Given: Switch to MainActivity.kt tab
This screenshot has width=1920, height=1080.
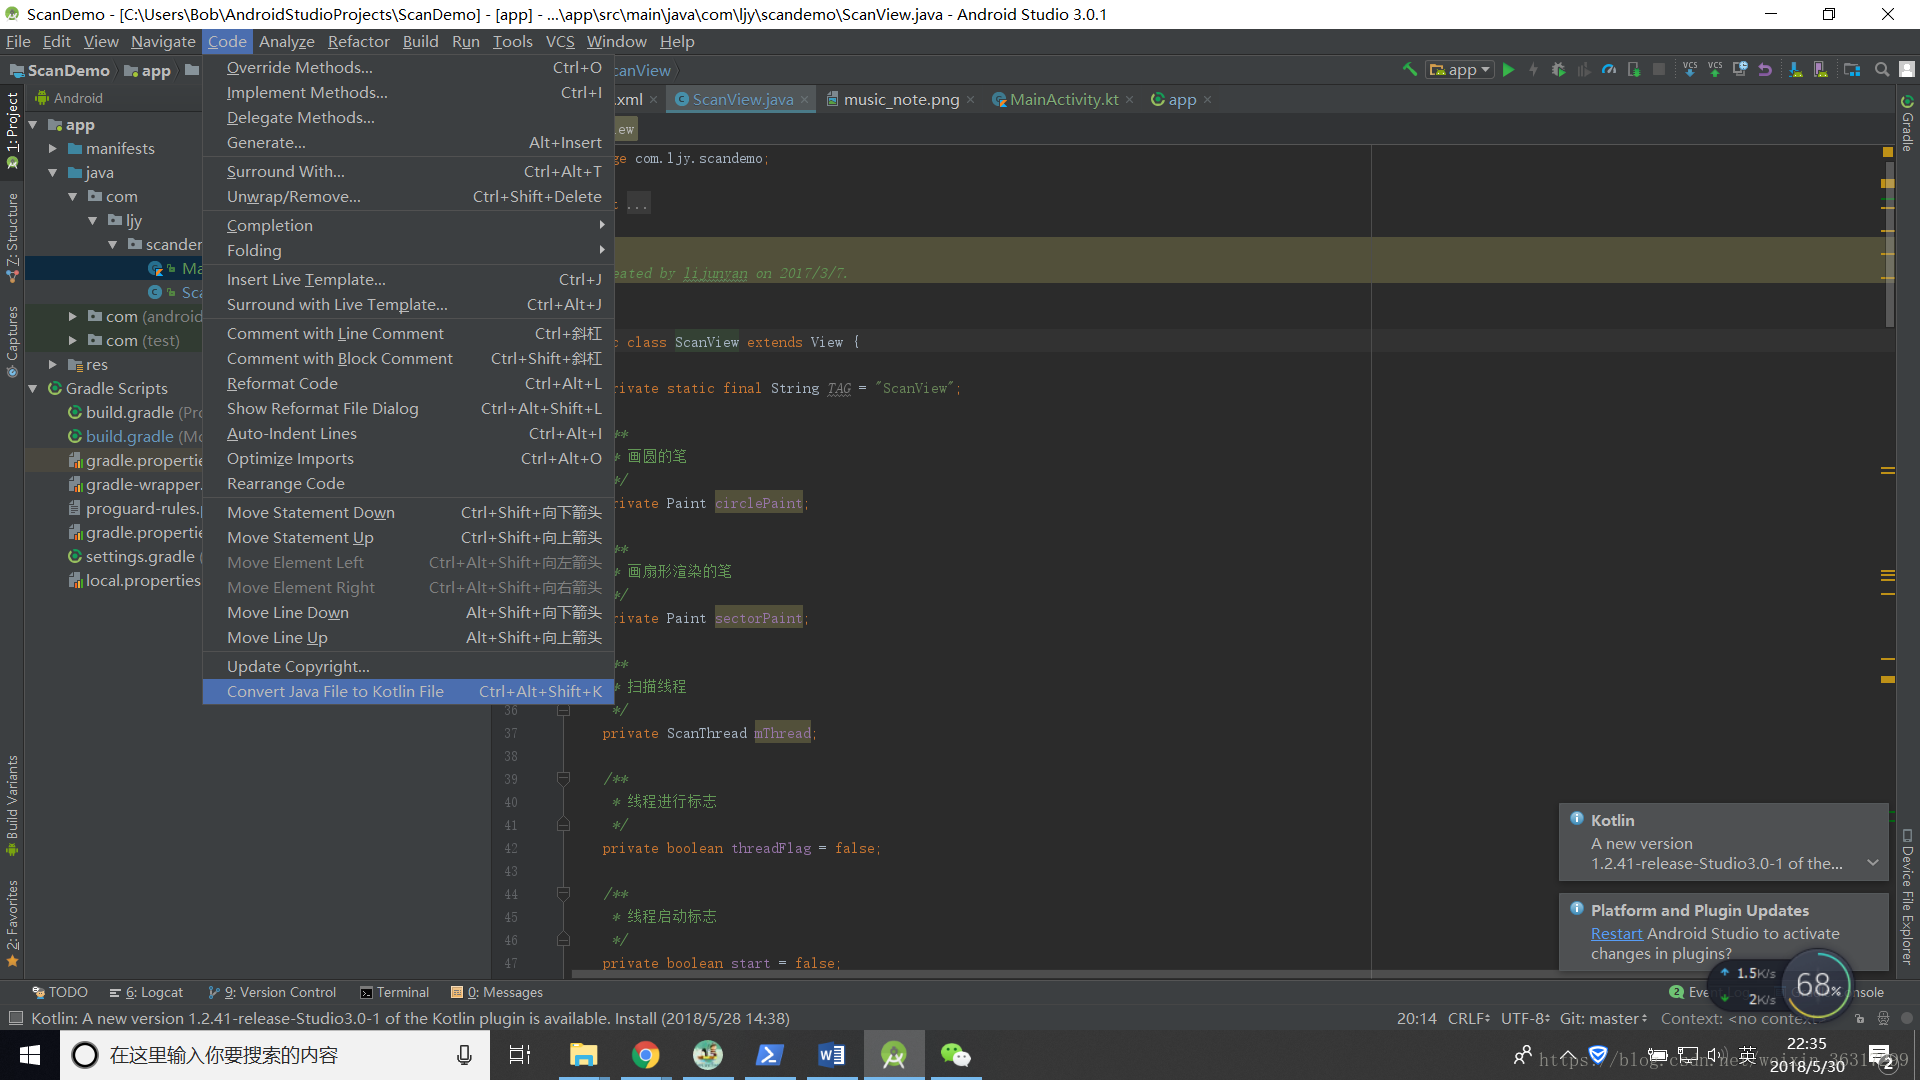Looking at the screenshot, I should 1063,99.
